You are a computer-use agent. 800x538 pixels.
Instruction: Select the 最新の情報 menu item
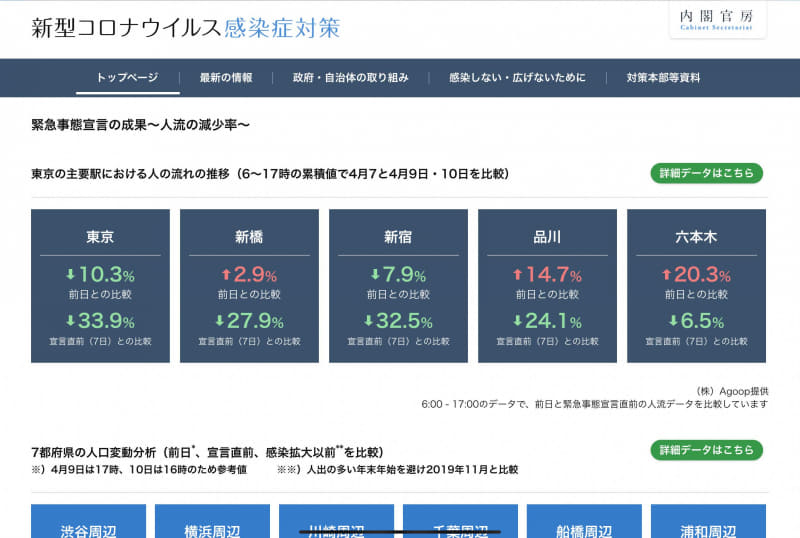(226, 78)
